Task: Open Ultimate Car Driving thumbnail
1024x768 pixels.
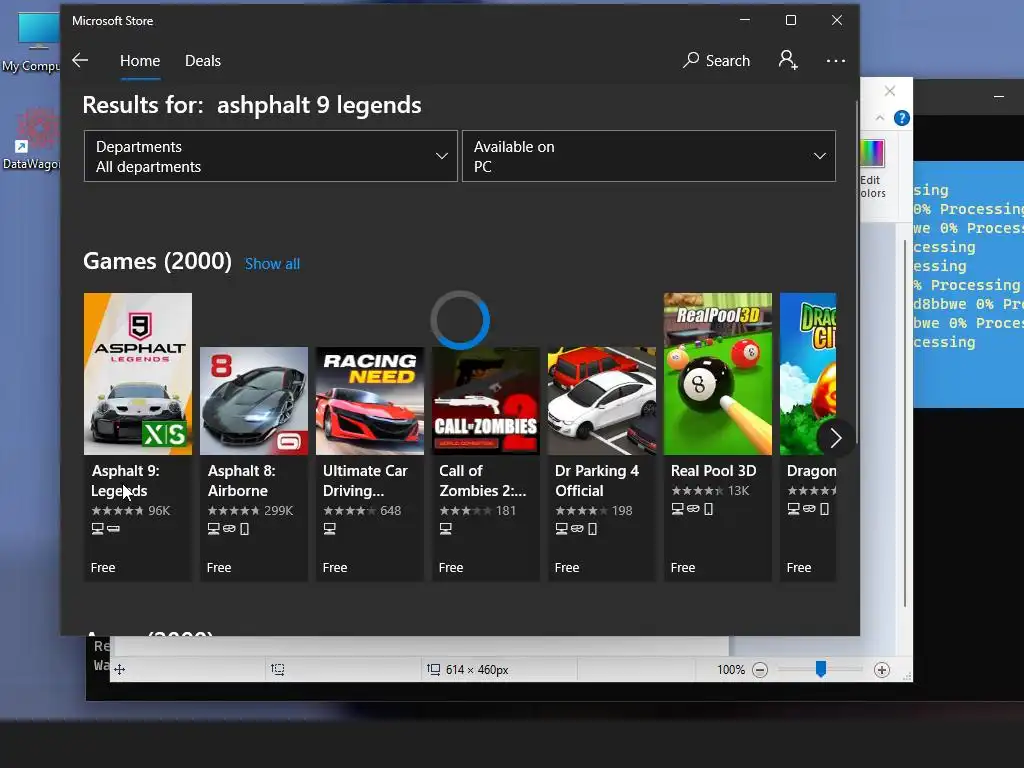Action: tap(370, 401)
